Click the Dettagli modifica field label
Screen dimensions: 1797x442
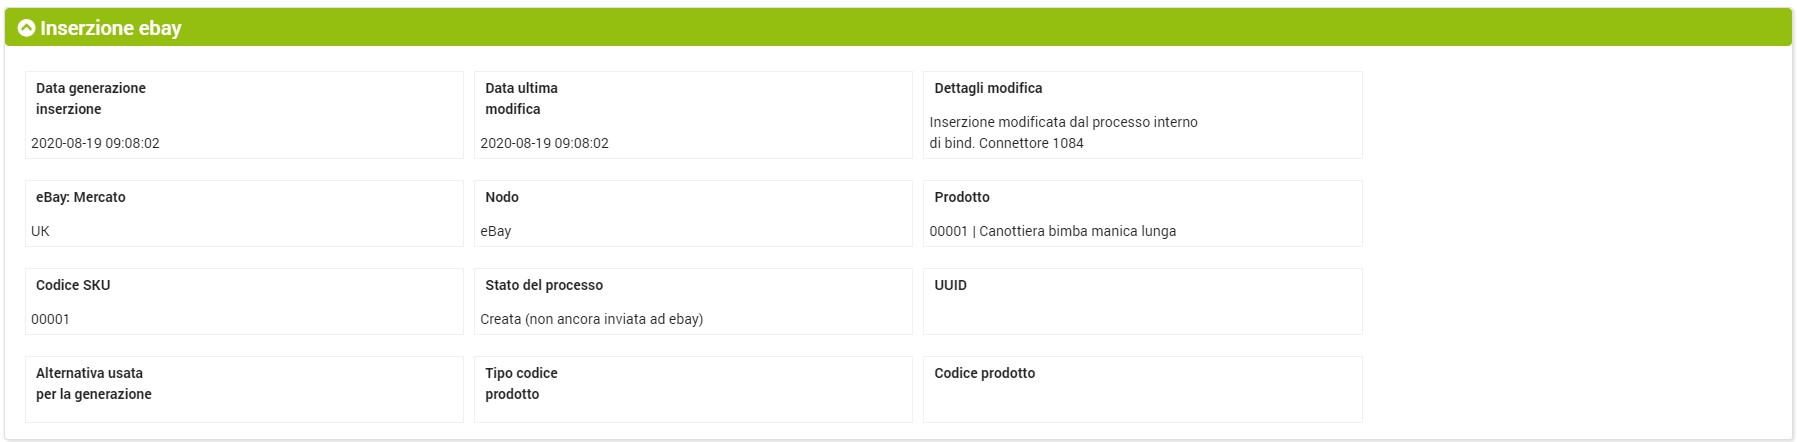(x=988, y=88)
